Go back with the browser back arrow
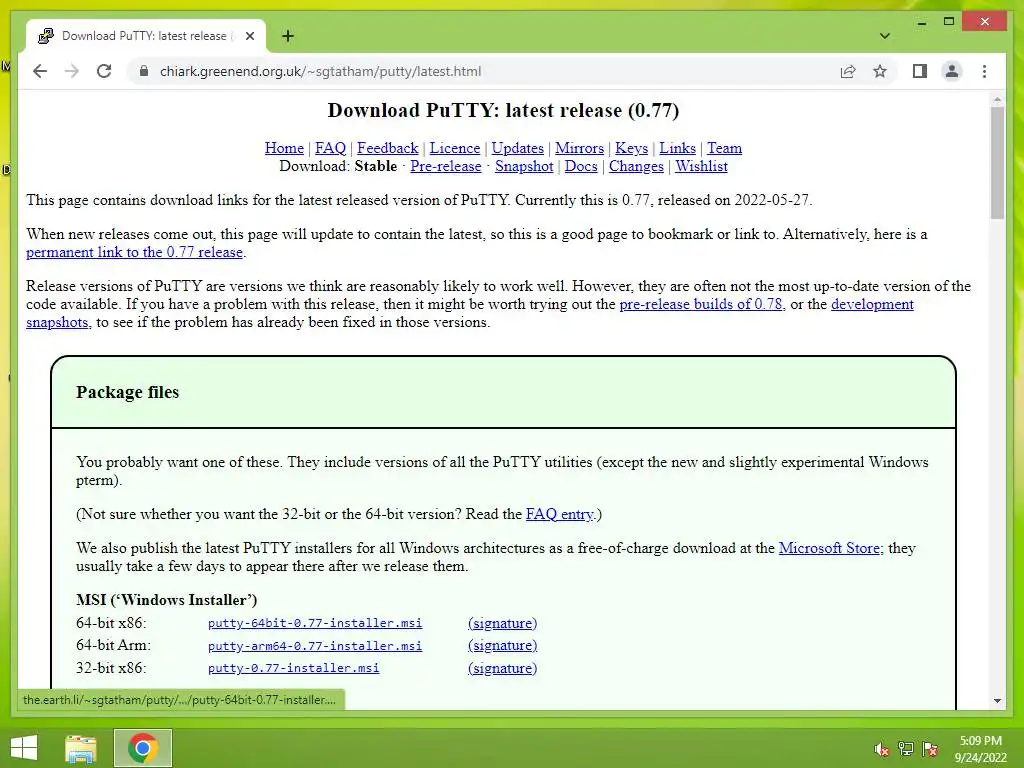Viewport: 1024px width, 768px height. (x=40, y=71)
